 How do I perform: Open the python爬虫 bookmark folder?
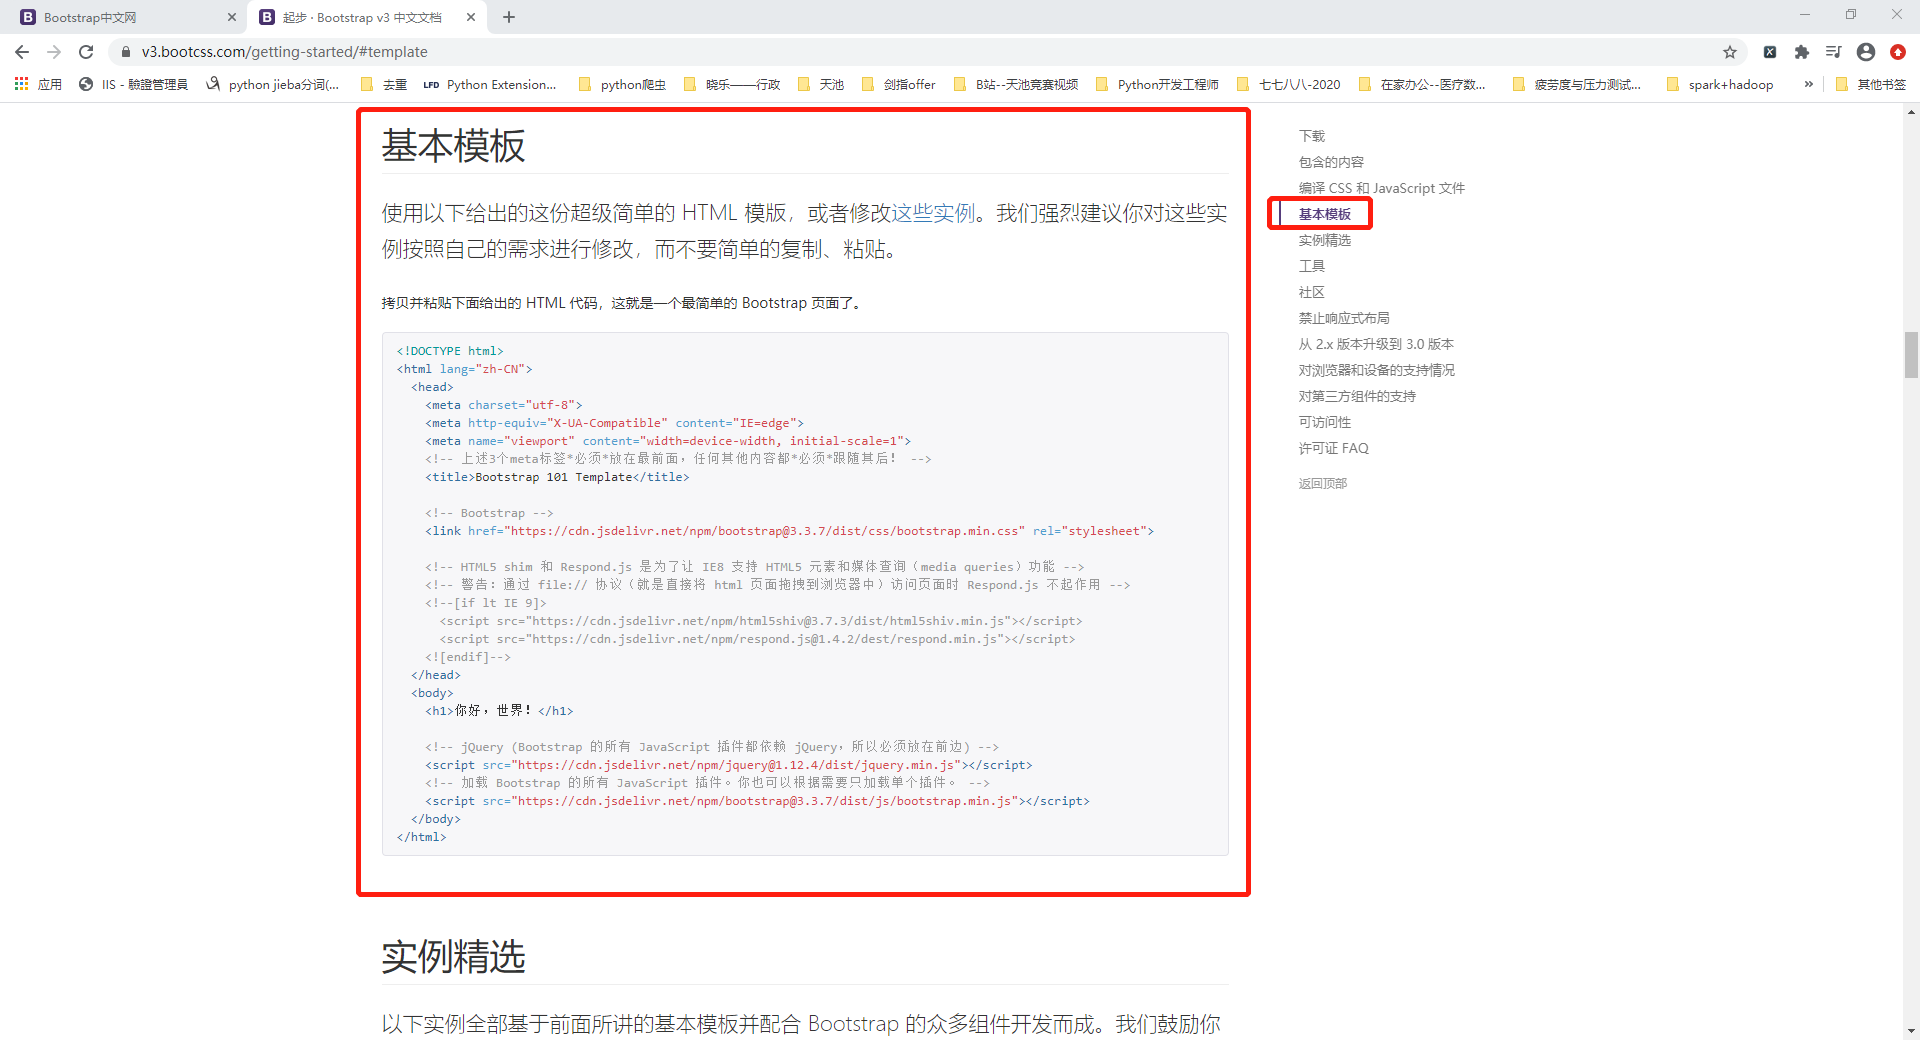click(622, 85)
